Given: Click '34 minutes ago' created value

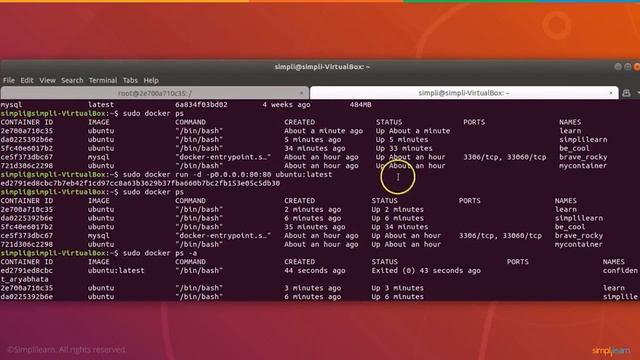Looking at the screenshot, I should click(x=315, y=149).
